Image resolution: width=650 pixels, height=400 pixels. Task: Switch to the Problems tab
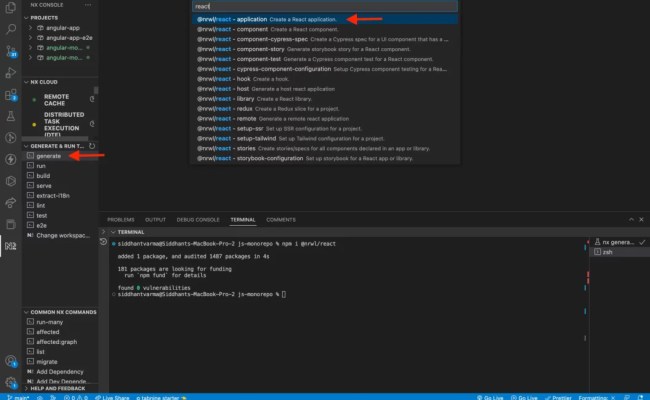[121, 220]
